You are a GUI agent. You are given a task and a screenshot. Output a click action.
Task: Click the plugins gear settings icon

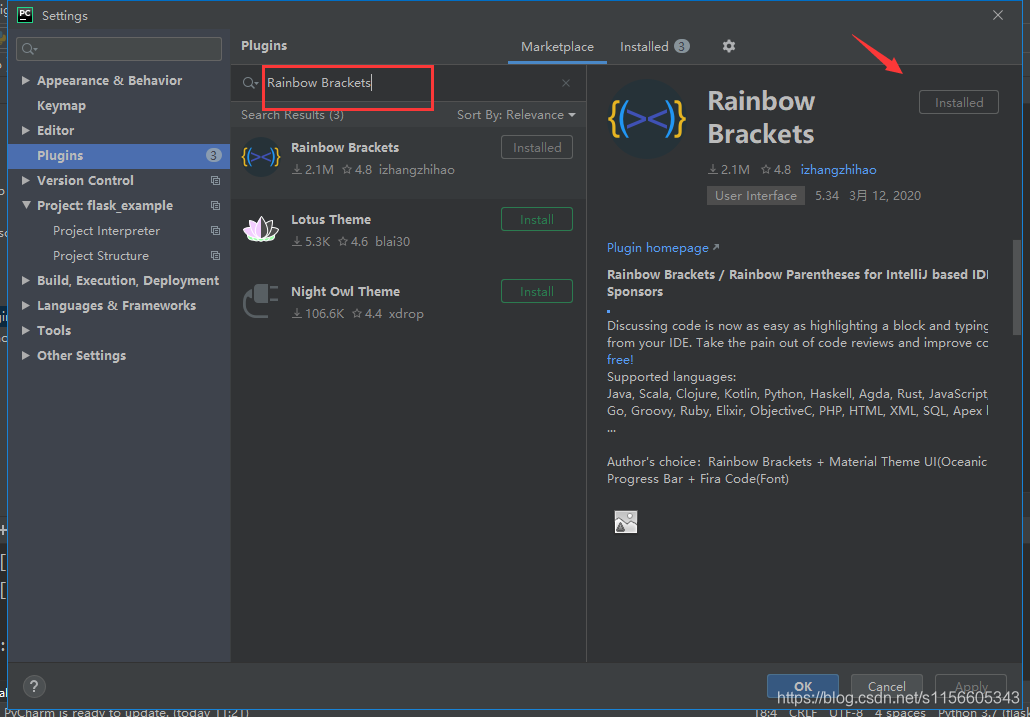point(728,46)
